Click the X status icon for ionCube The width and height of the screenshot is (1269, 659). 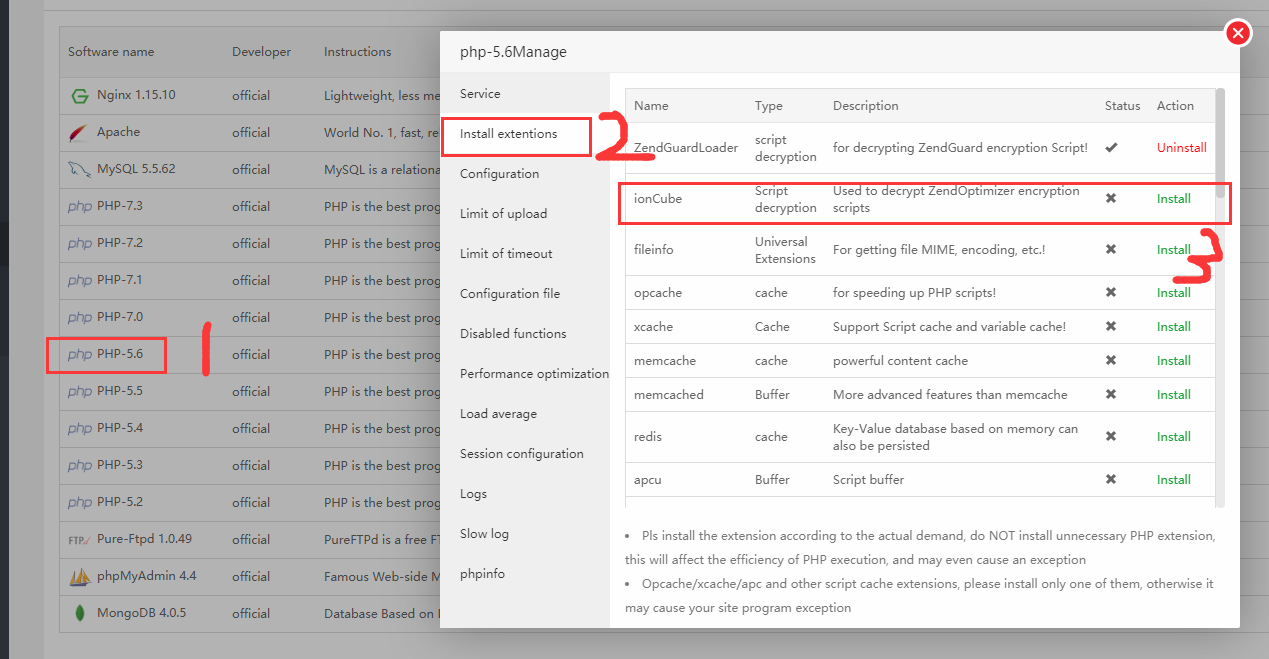[1111, 199]
